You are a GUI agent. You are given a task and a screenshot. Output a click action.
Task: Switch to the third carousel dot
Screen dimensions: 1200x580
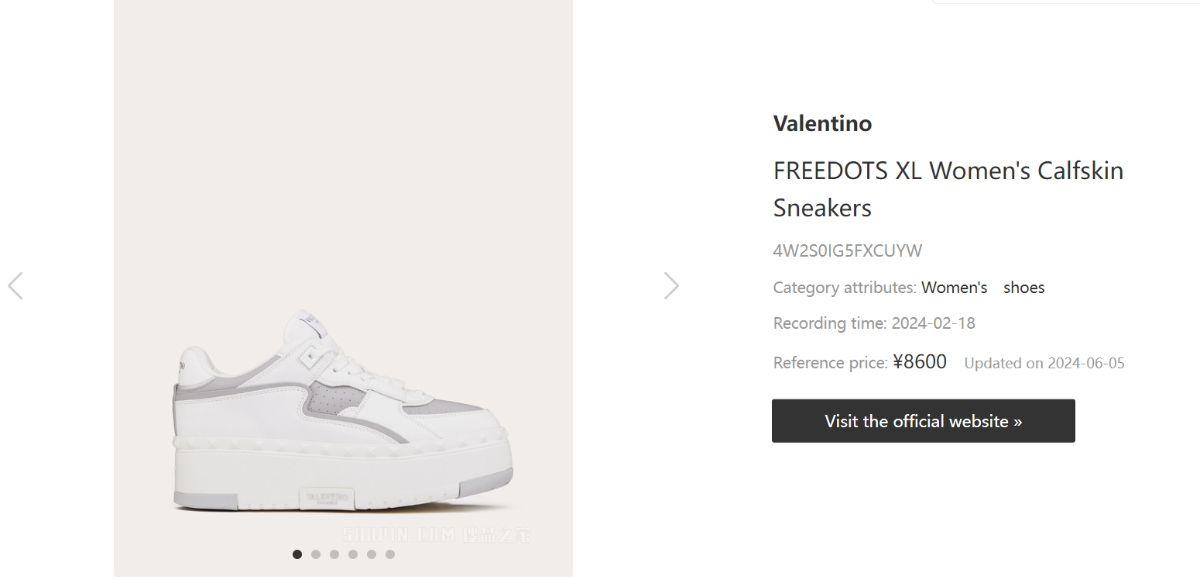334,554
